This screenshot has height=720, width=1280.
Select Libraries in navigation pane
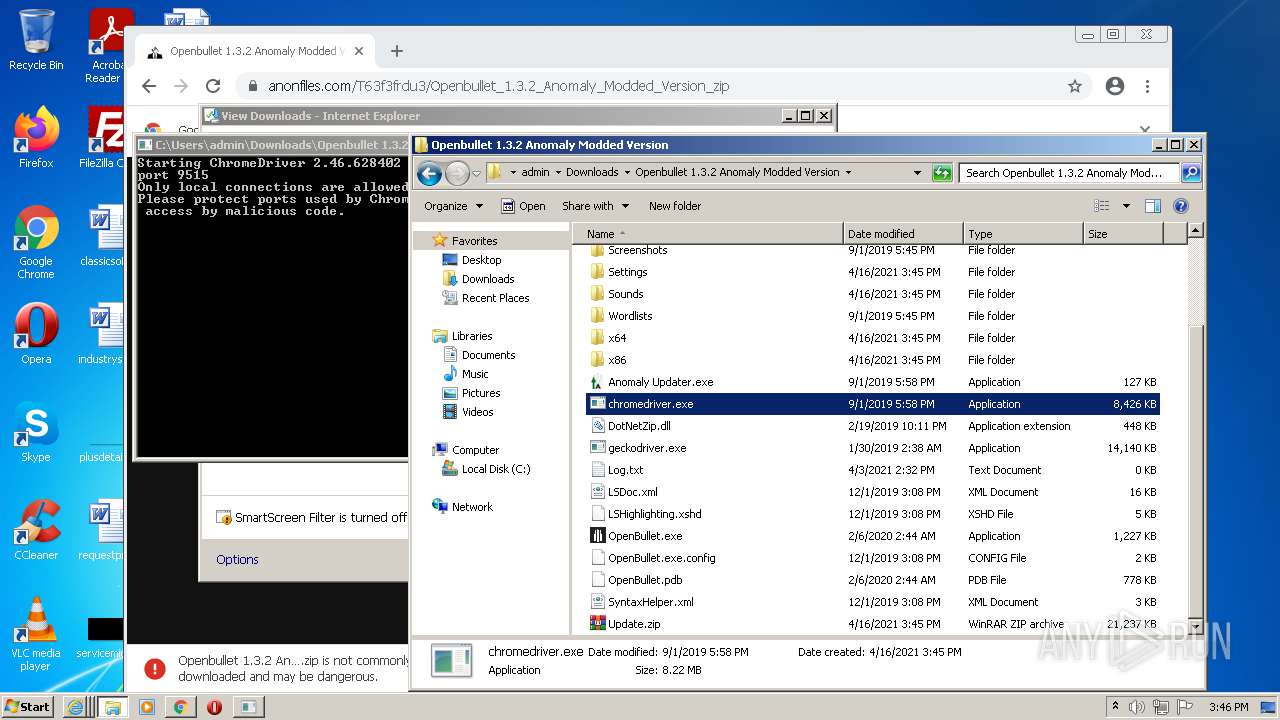[471, 336]
